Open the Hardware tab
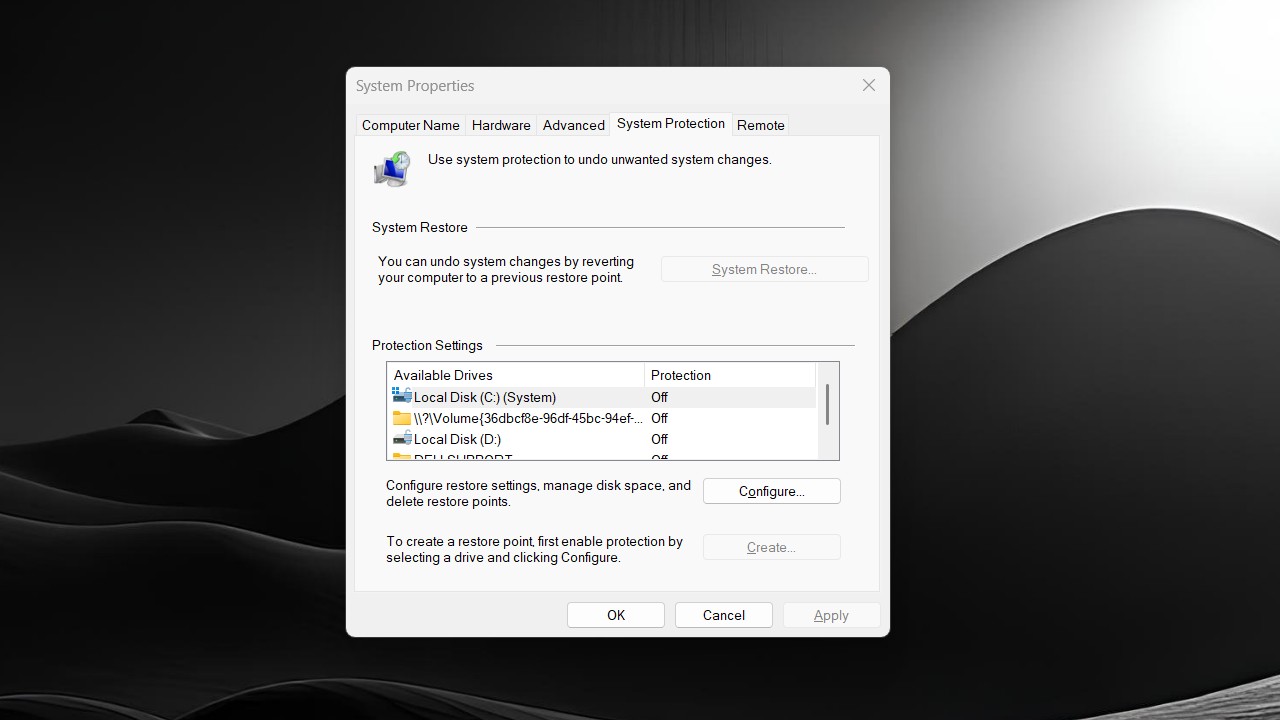 501,125
